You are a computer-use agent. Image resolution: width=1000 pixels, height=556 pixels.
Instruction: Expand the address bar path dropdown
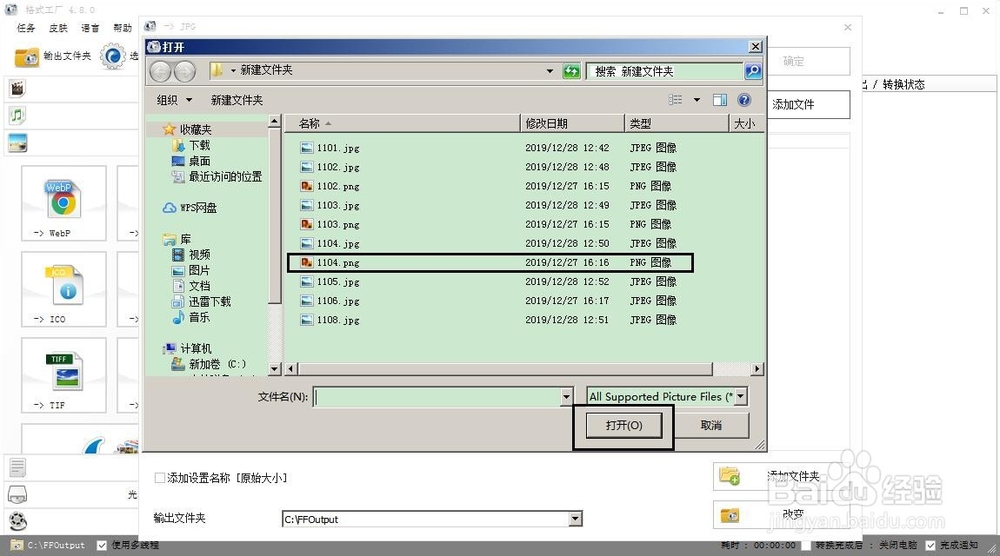pyautogui.click(x=550, y=71)
